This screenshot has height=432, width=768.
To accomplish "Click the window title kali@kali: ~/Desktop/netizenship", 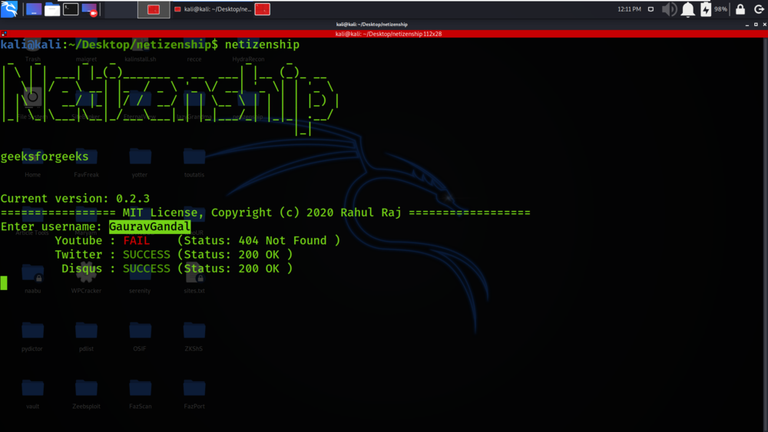I will pyautogui.click(x=372, y=24).
